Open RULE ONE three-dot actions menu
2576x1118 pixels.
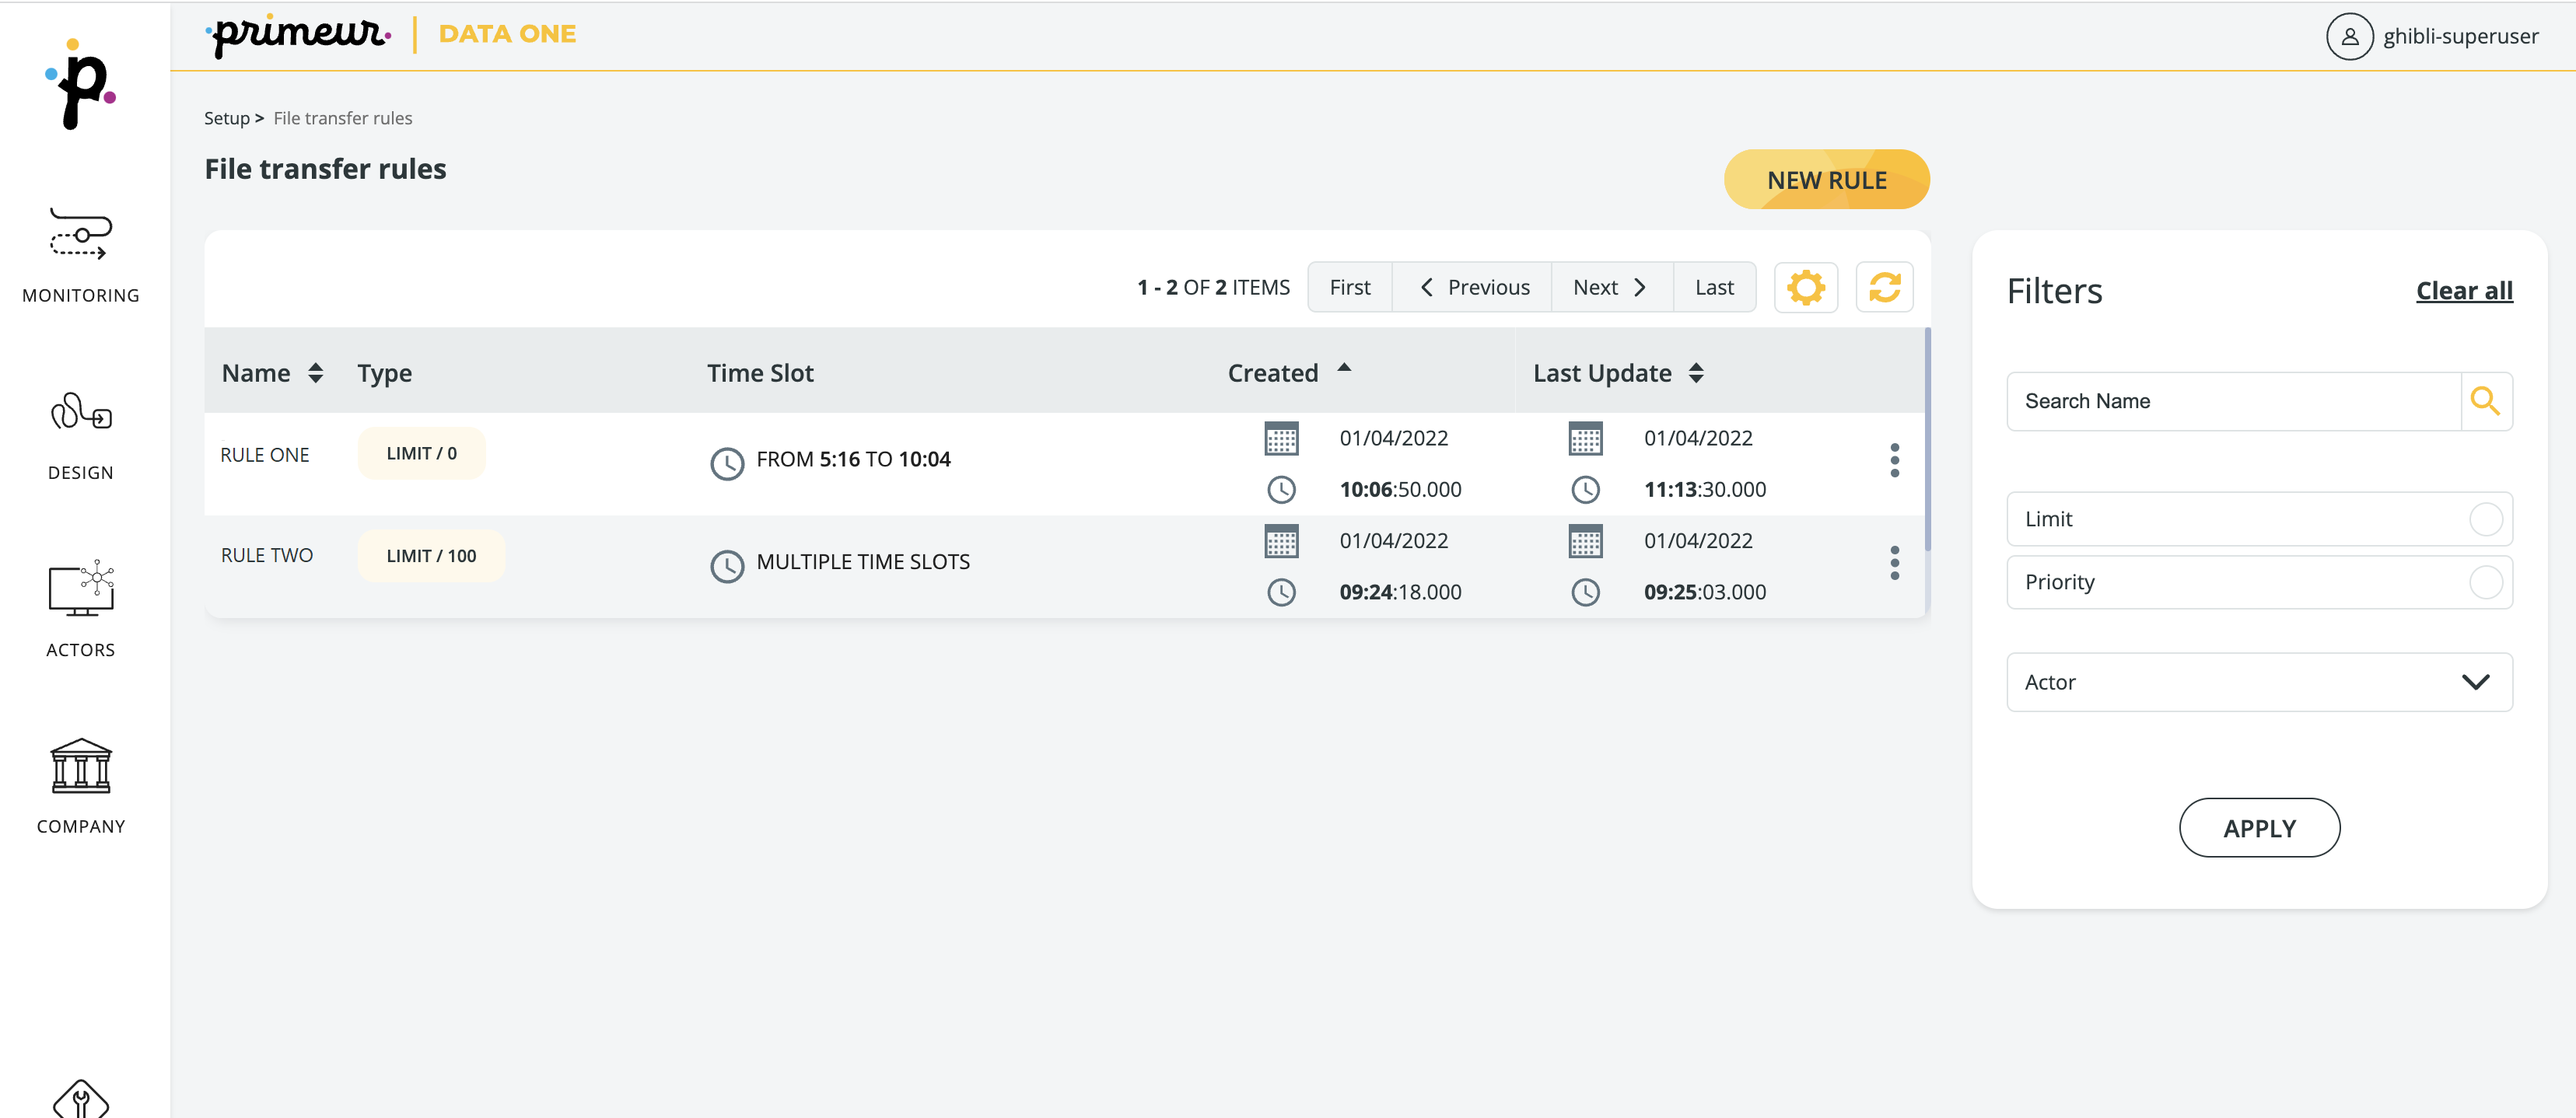[1894, 460]
